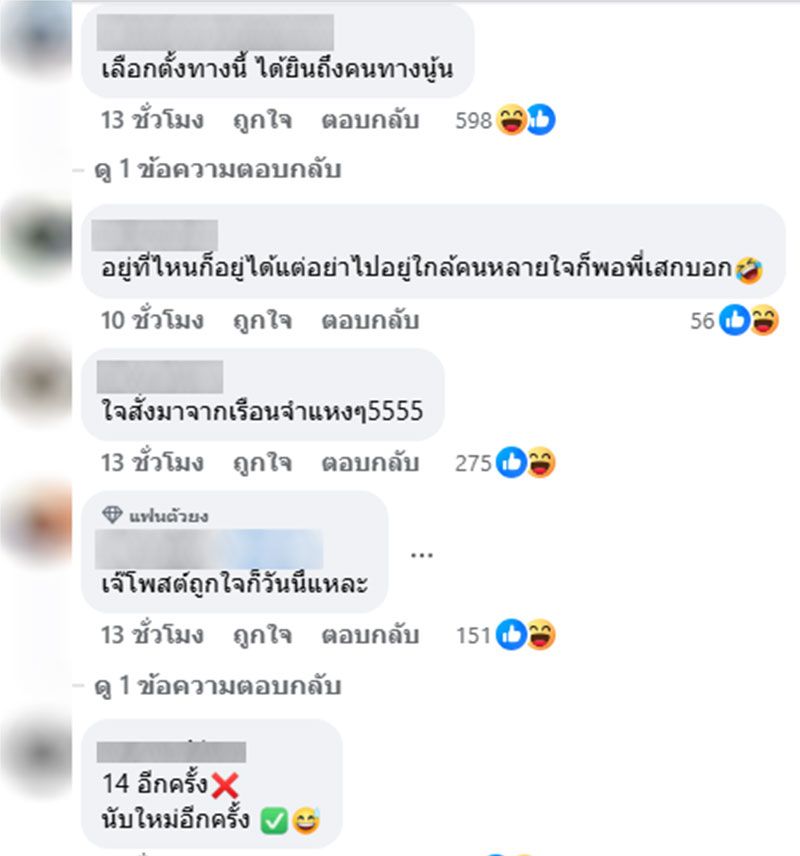Screen dimensions: 800x856
Task: Click the top fan diamond badge icon
Action: pyautogui.click(x=112, y=515)
